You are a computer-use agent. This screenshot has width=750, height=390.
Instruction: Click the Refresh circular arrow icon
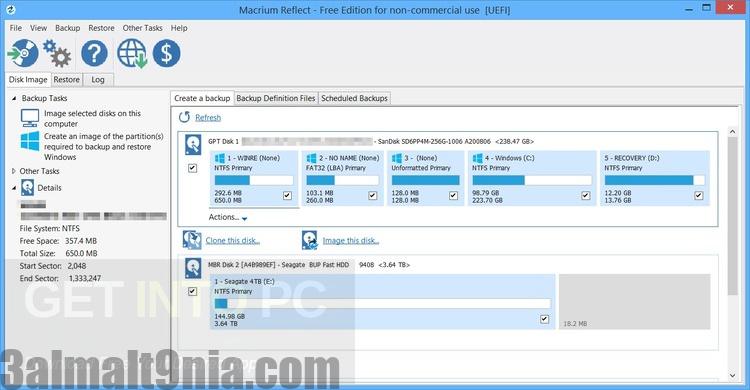(184, 117)
